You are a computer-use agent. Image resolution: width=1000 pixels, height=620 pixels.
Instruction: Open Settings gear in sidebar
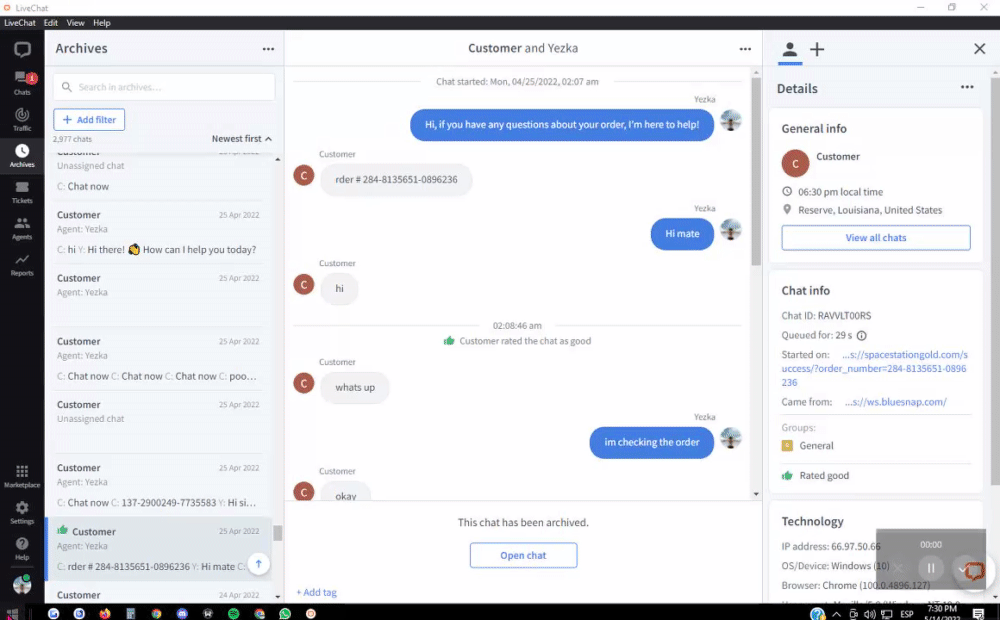(x=22, y=508)
